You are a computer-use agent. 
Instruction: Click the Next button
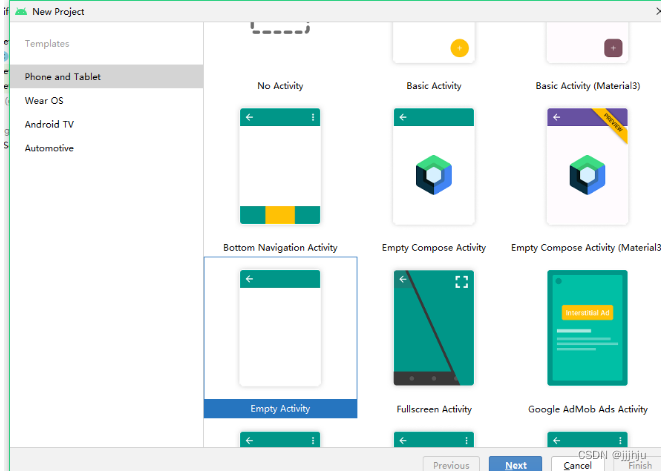[x=515, y=464]
